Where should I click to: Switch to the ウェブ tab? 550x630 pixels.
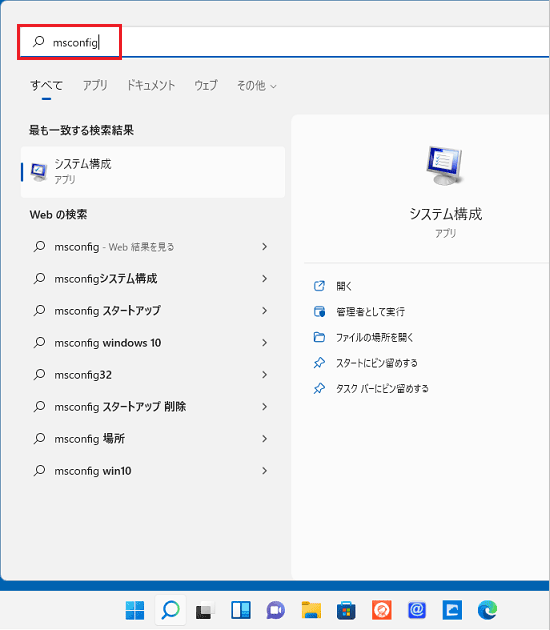point(206,85)
